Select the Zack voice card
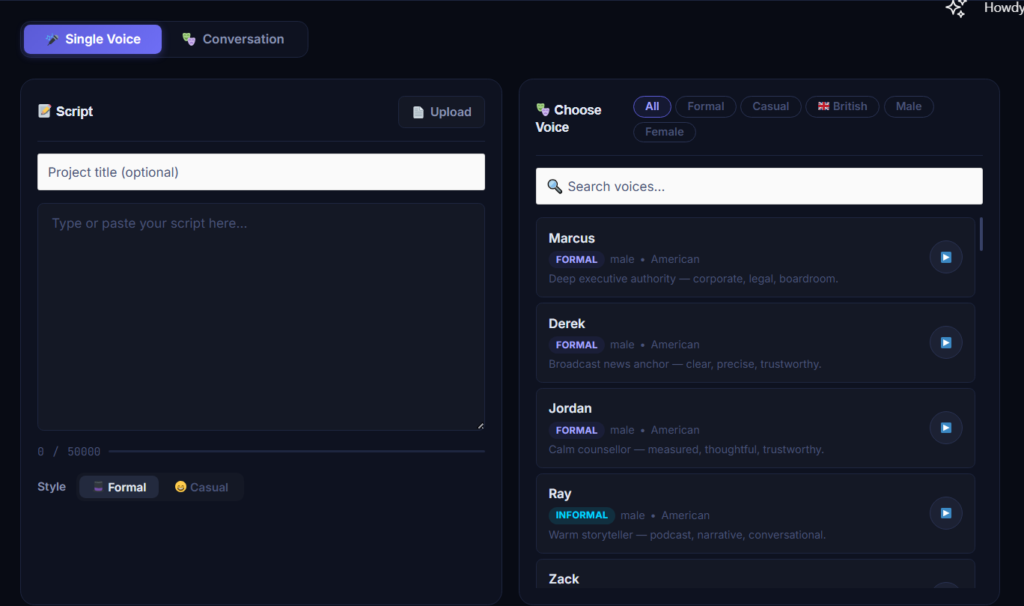Screen dimensions: 1024x606 [756, 574]
